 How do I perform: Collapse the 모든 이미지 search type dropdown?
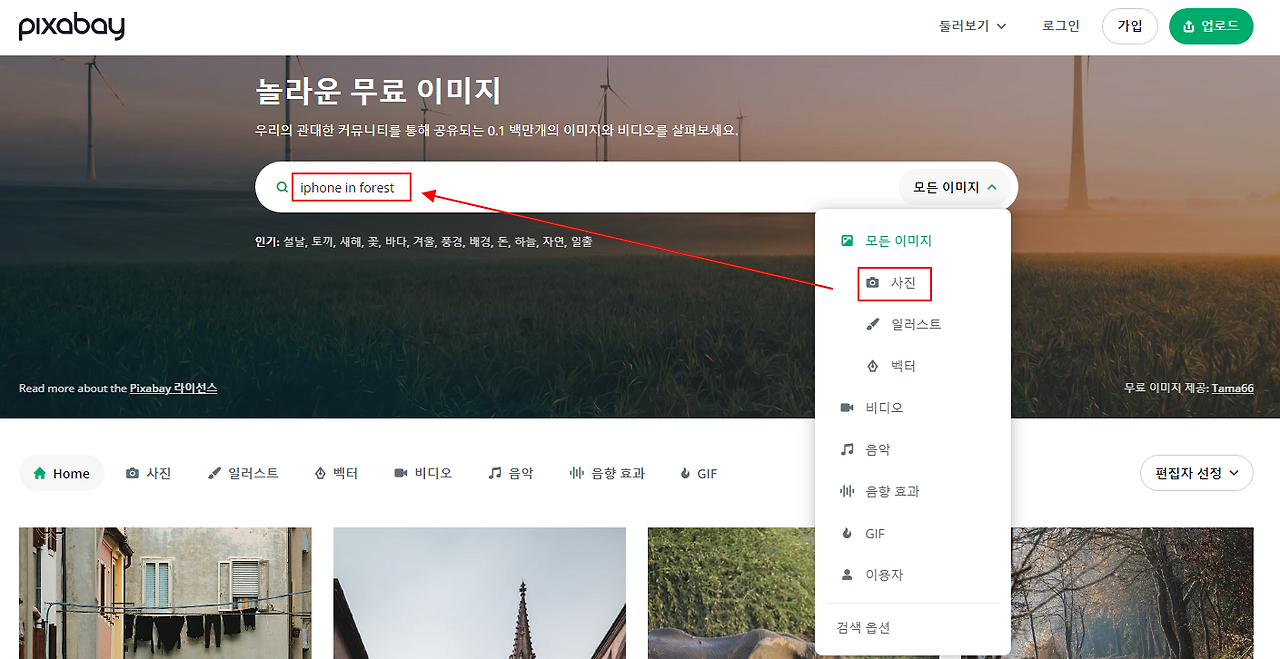(x=955, y=187)
